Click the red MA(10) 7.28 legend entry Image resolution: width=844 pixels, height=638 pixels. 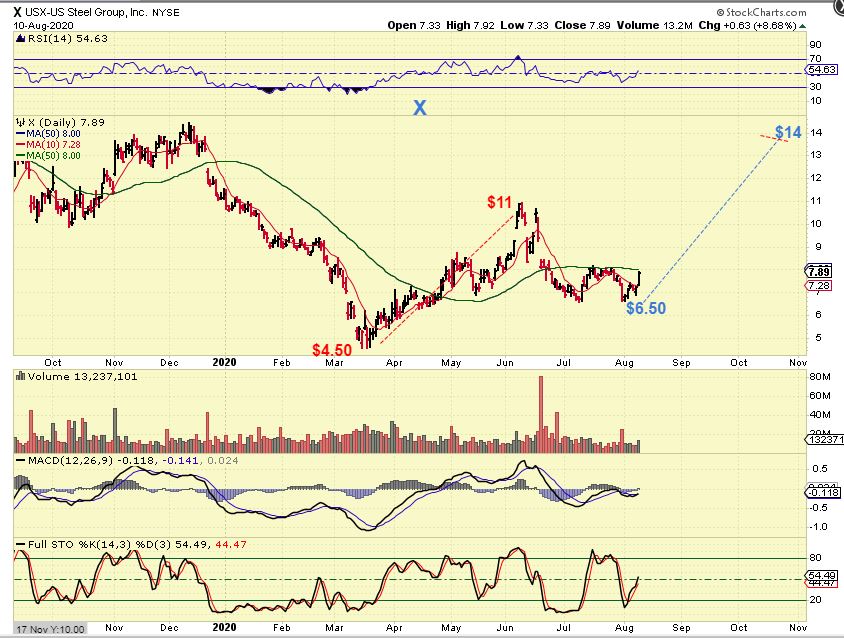(x=48, y=145)
